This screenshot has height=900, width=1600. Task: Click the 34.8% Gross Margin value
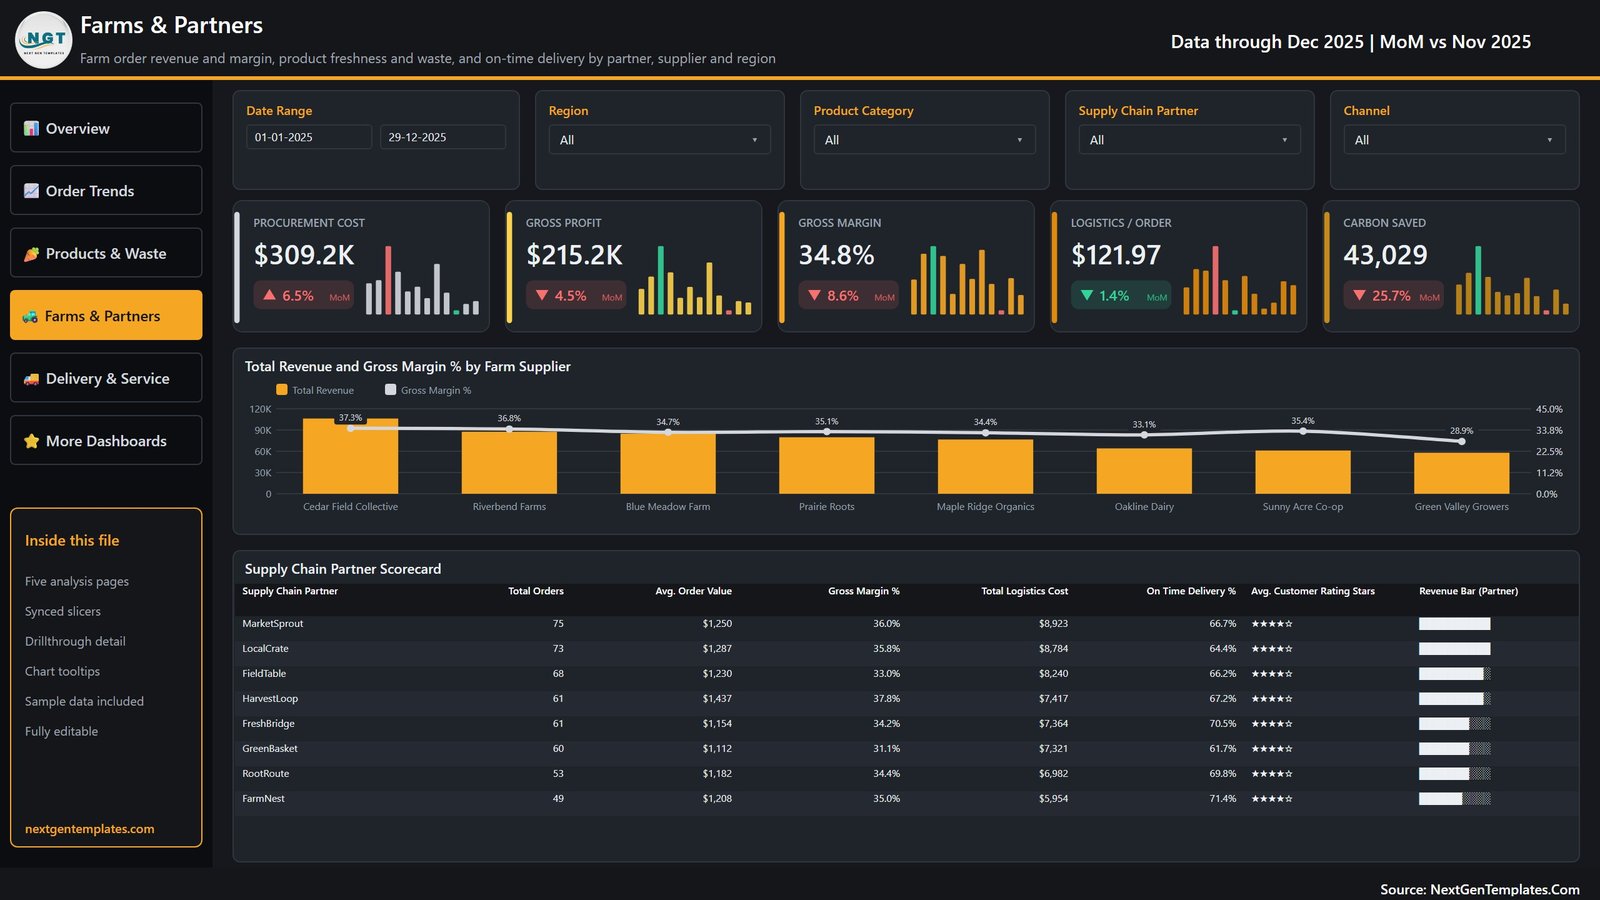(x=837, y=255)
